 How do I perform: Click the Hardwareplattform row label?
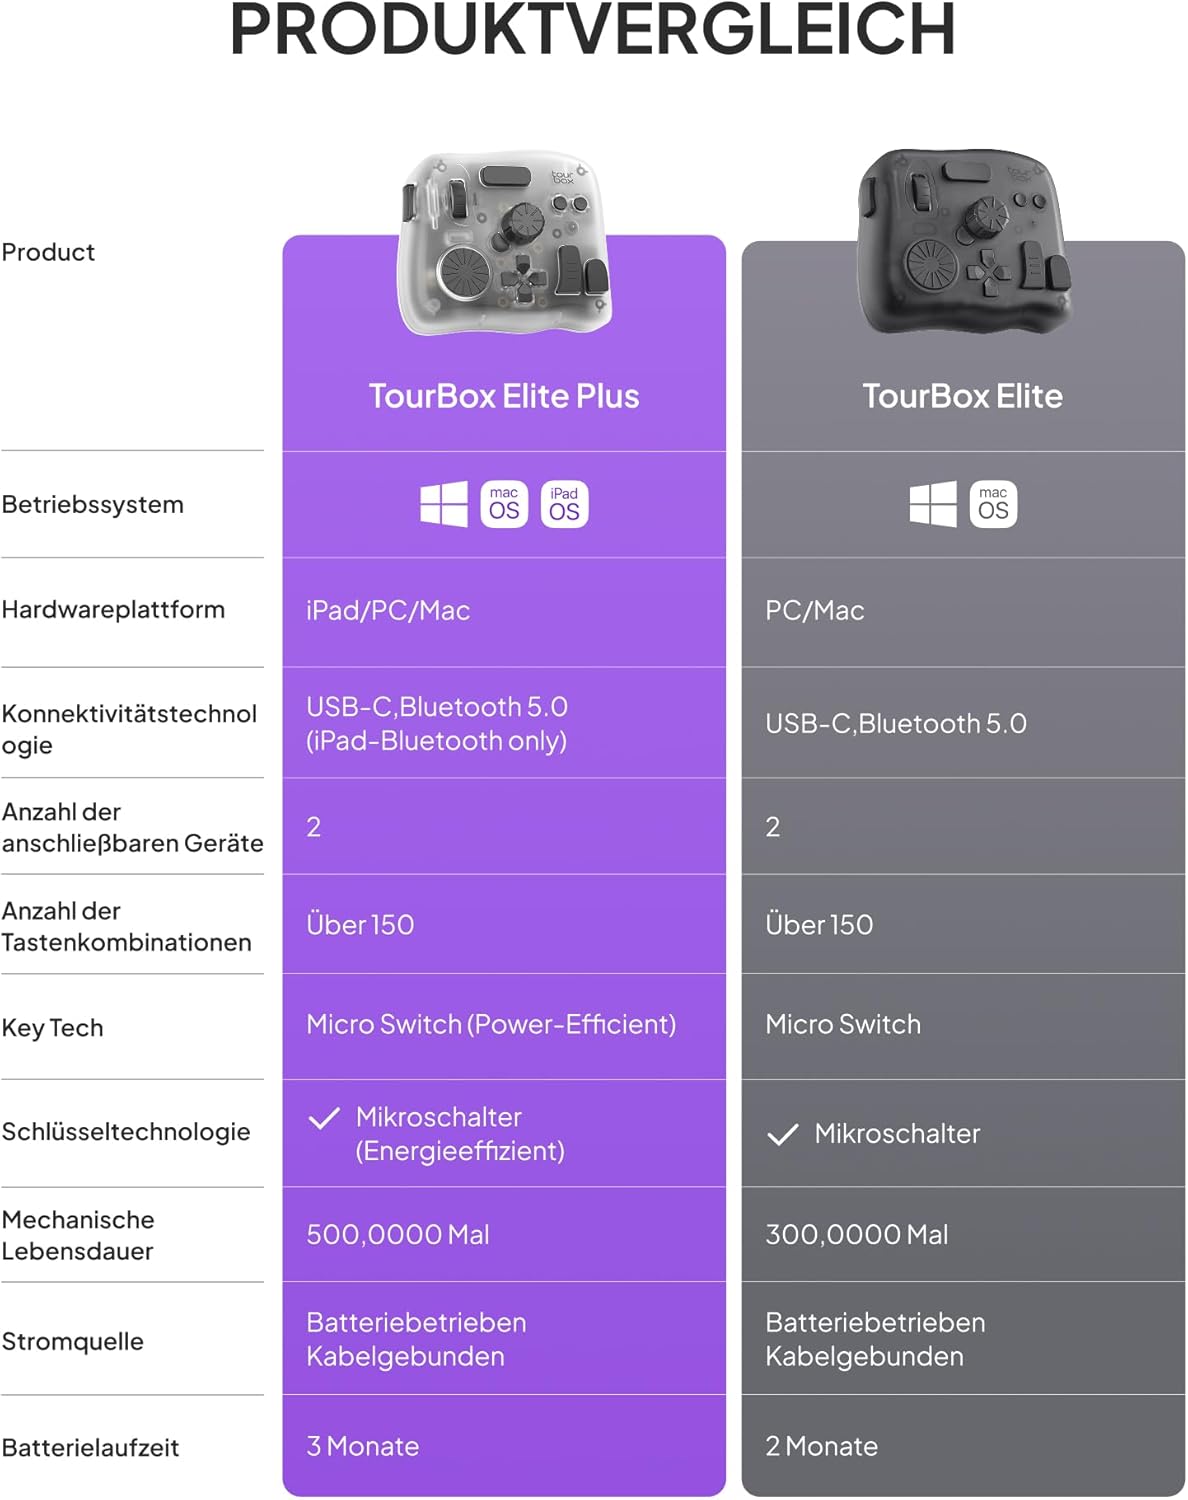click(x=113, y=610)
